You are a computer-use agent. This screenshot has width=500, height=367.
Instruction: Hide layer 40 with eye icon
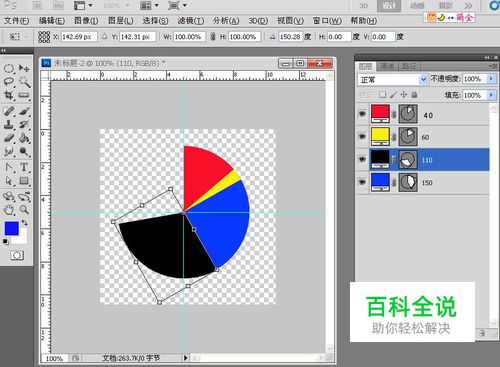tap(362, 114)
